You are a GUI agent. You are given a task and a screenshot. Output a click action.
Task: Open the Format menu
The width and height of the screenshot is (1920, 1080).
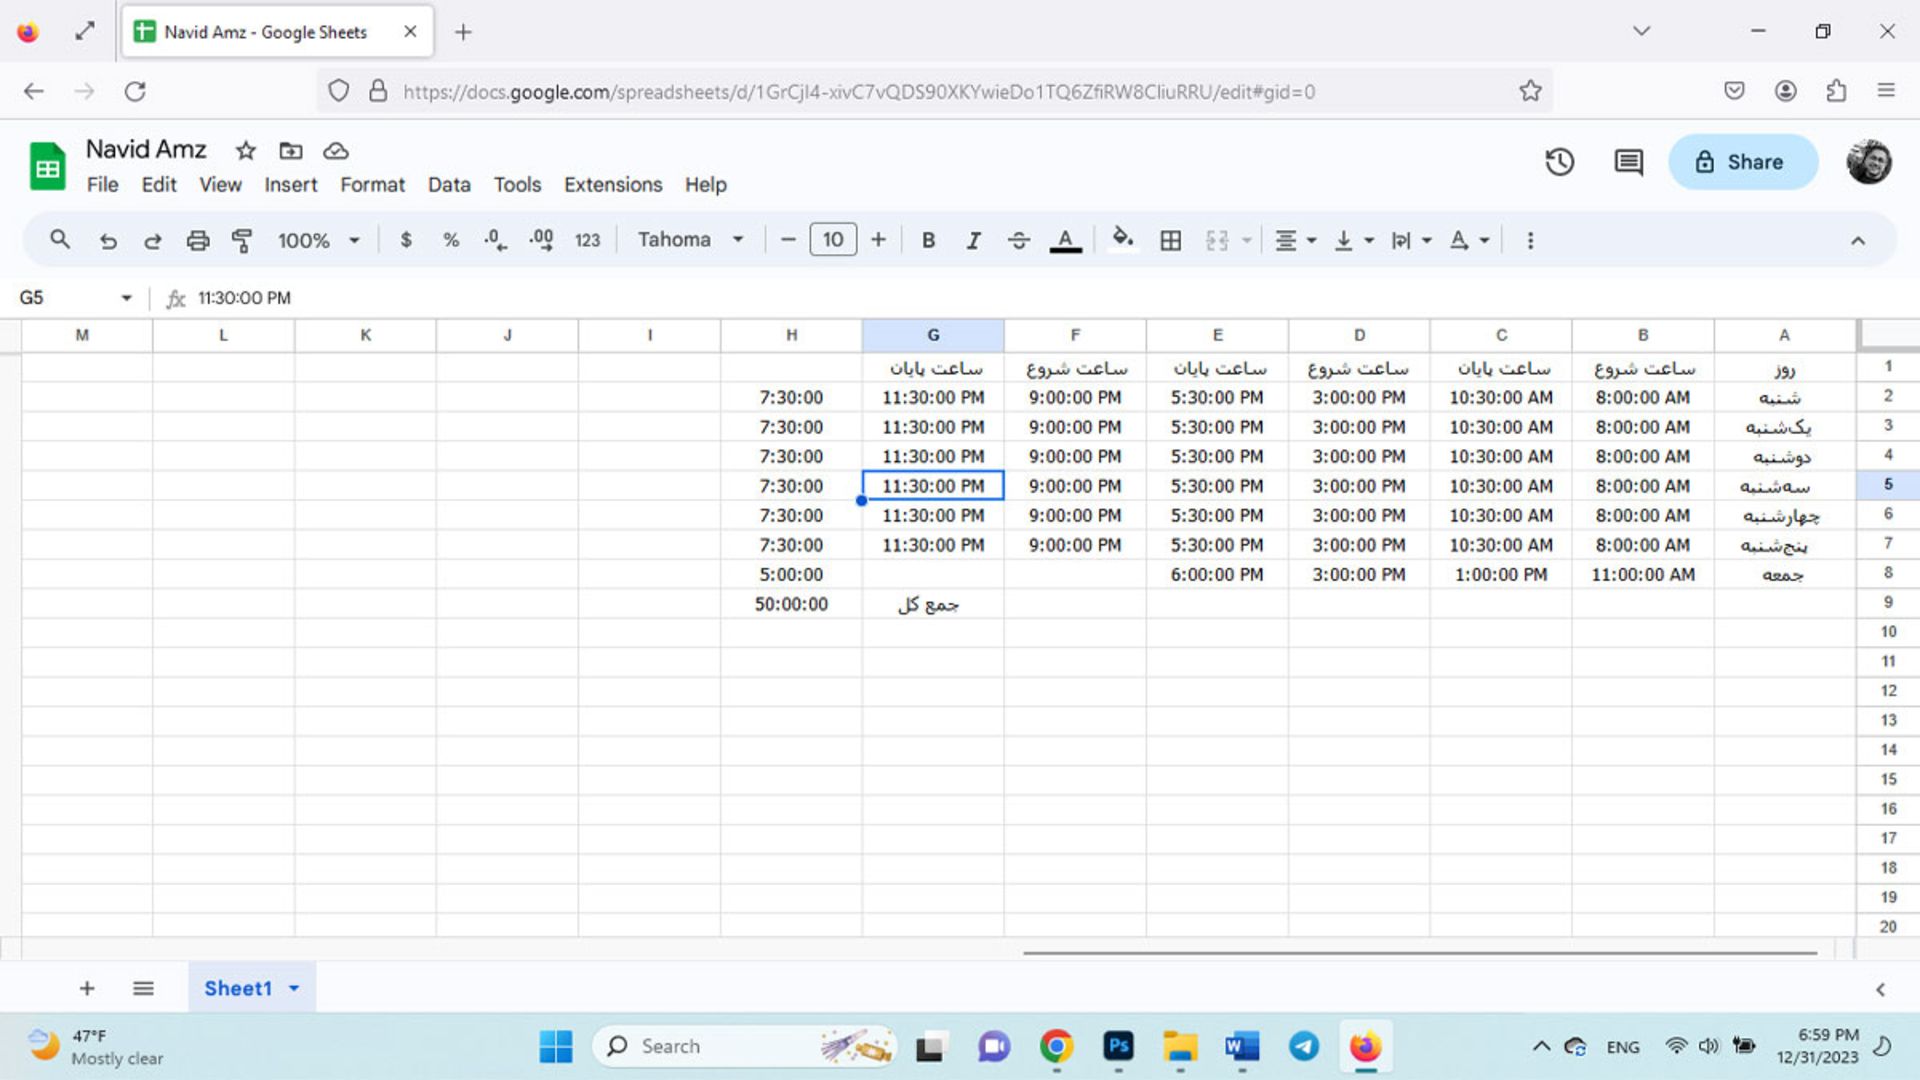(372, 185)
